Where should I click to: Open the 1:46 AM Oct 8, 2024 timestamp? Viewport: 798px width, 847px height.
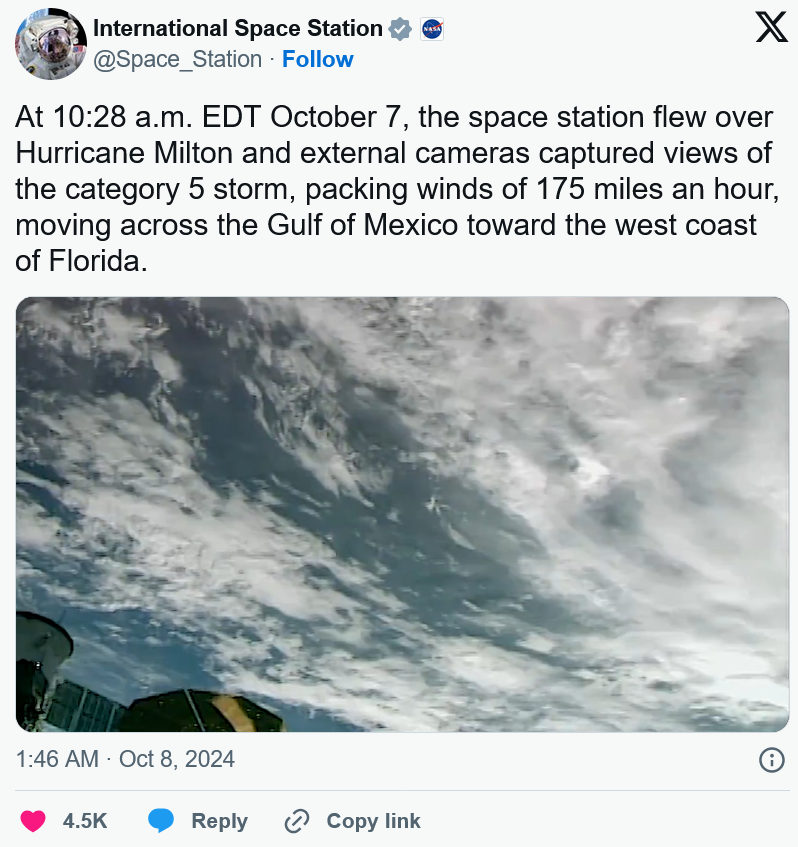point(125,759)
